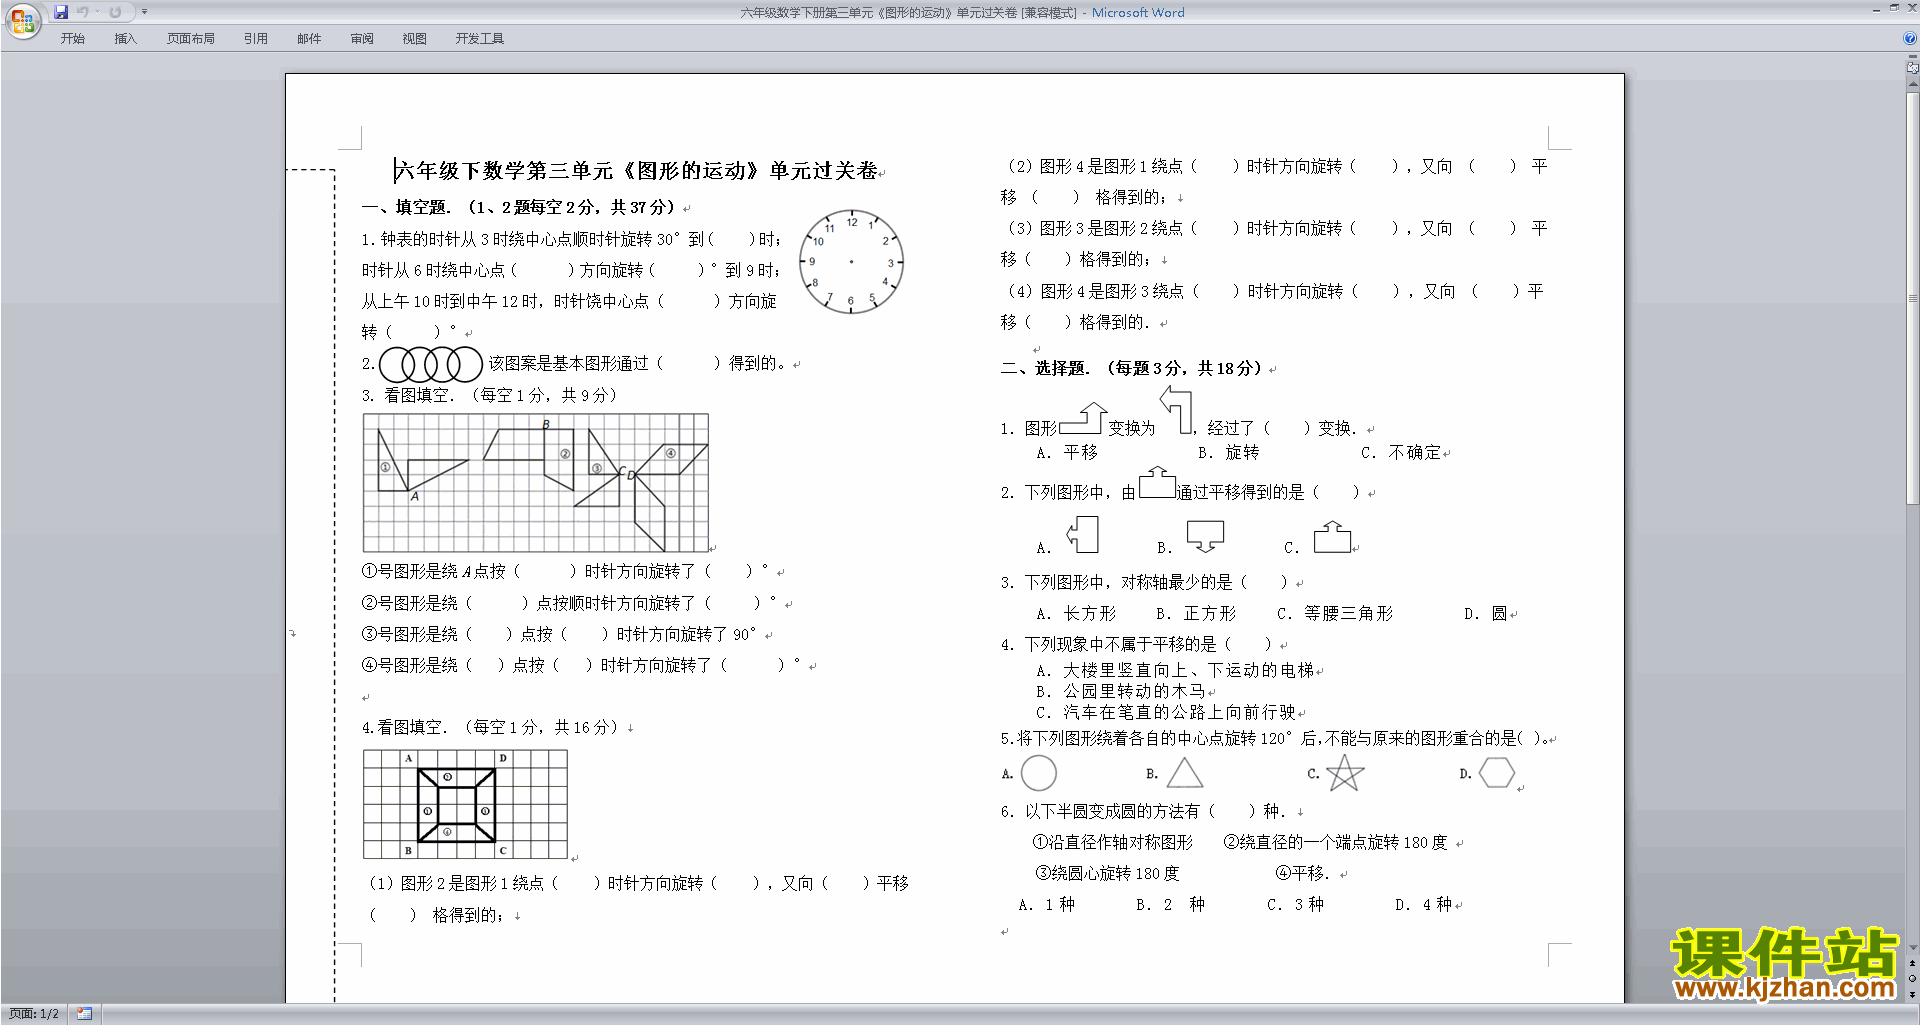Select the hexagon shape in option D
The image size is (1920, 1025).
[1497, 772]
